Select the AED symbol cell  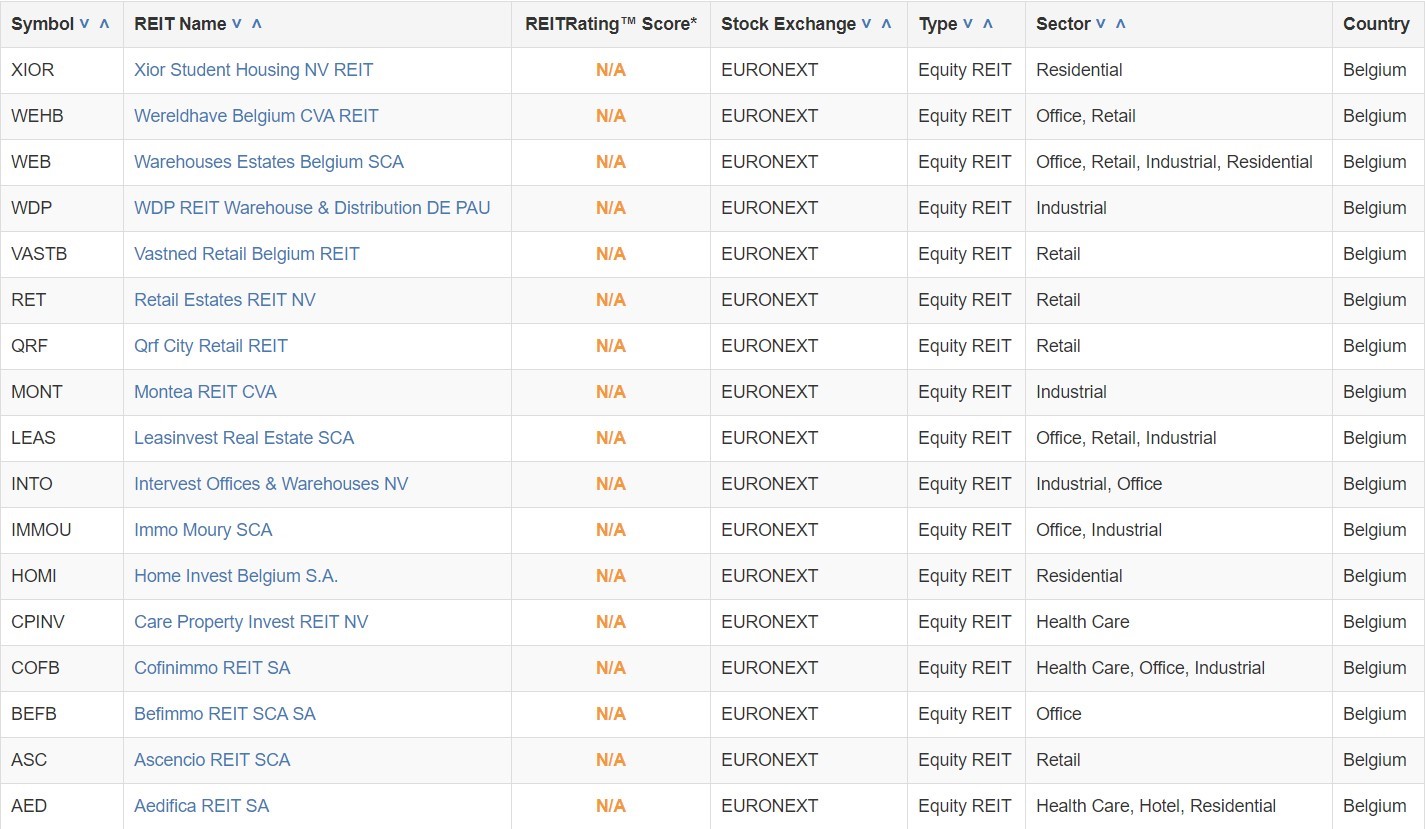pos(62,806)
